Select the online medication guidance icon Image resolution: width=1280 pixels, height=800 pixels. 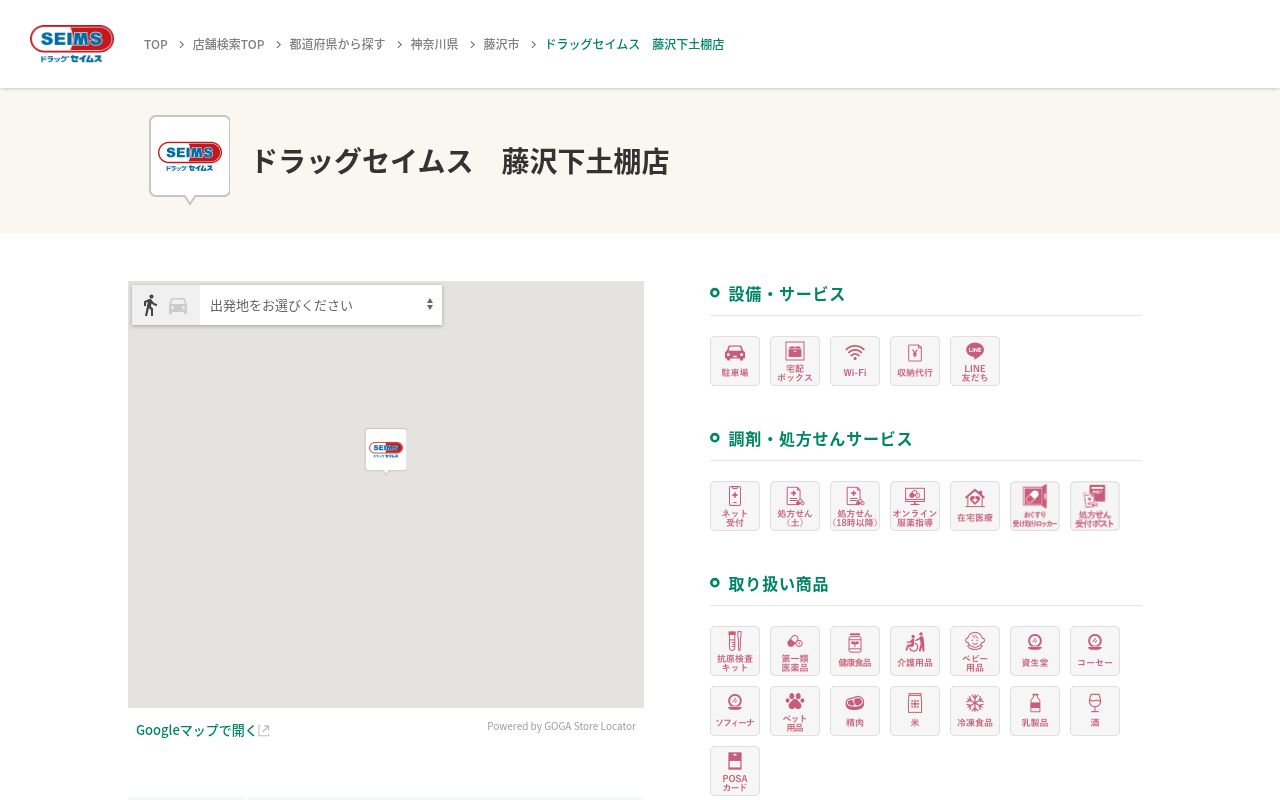pyautogui.click(x=915, y=506)
